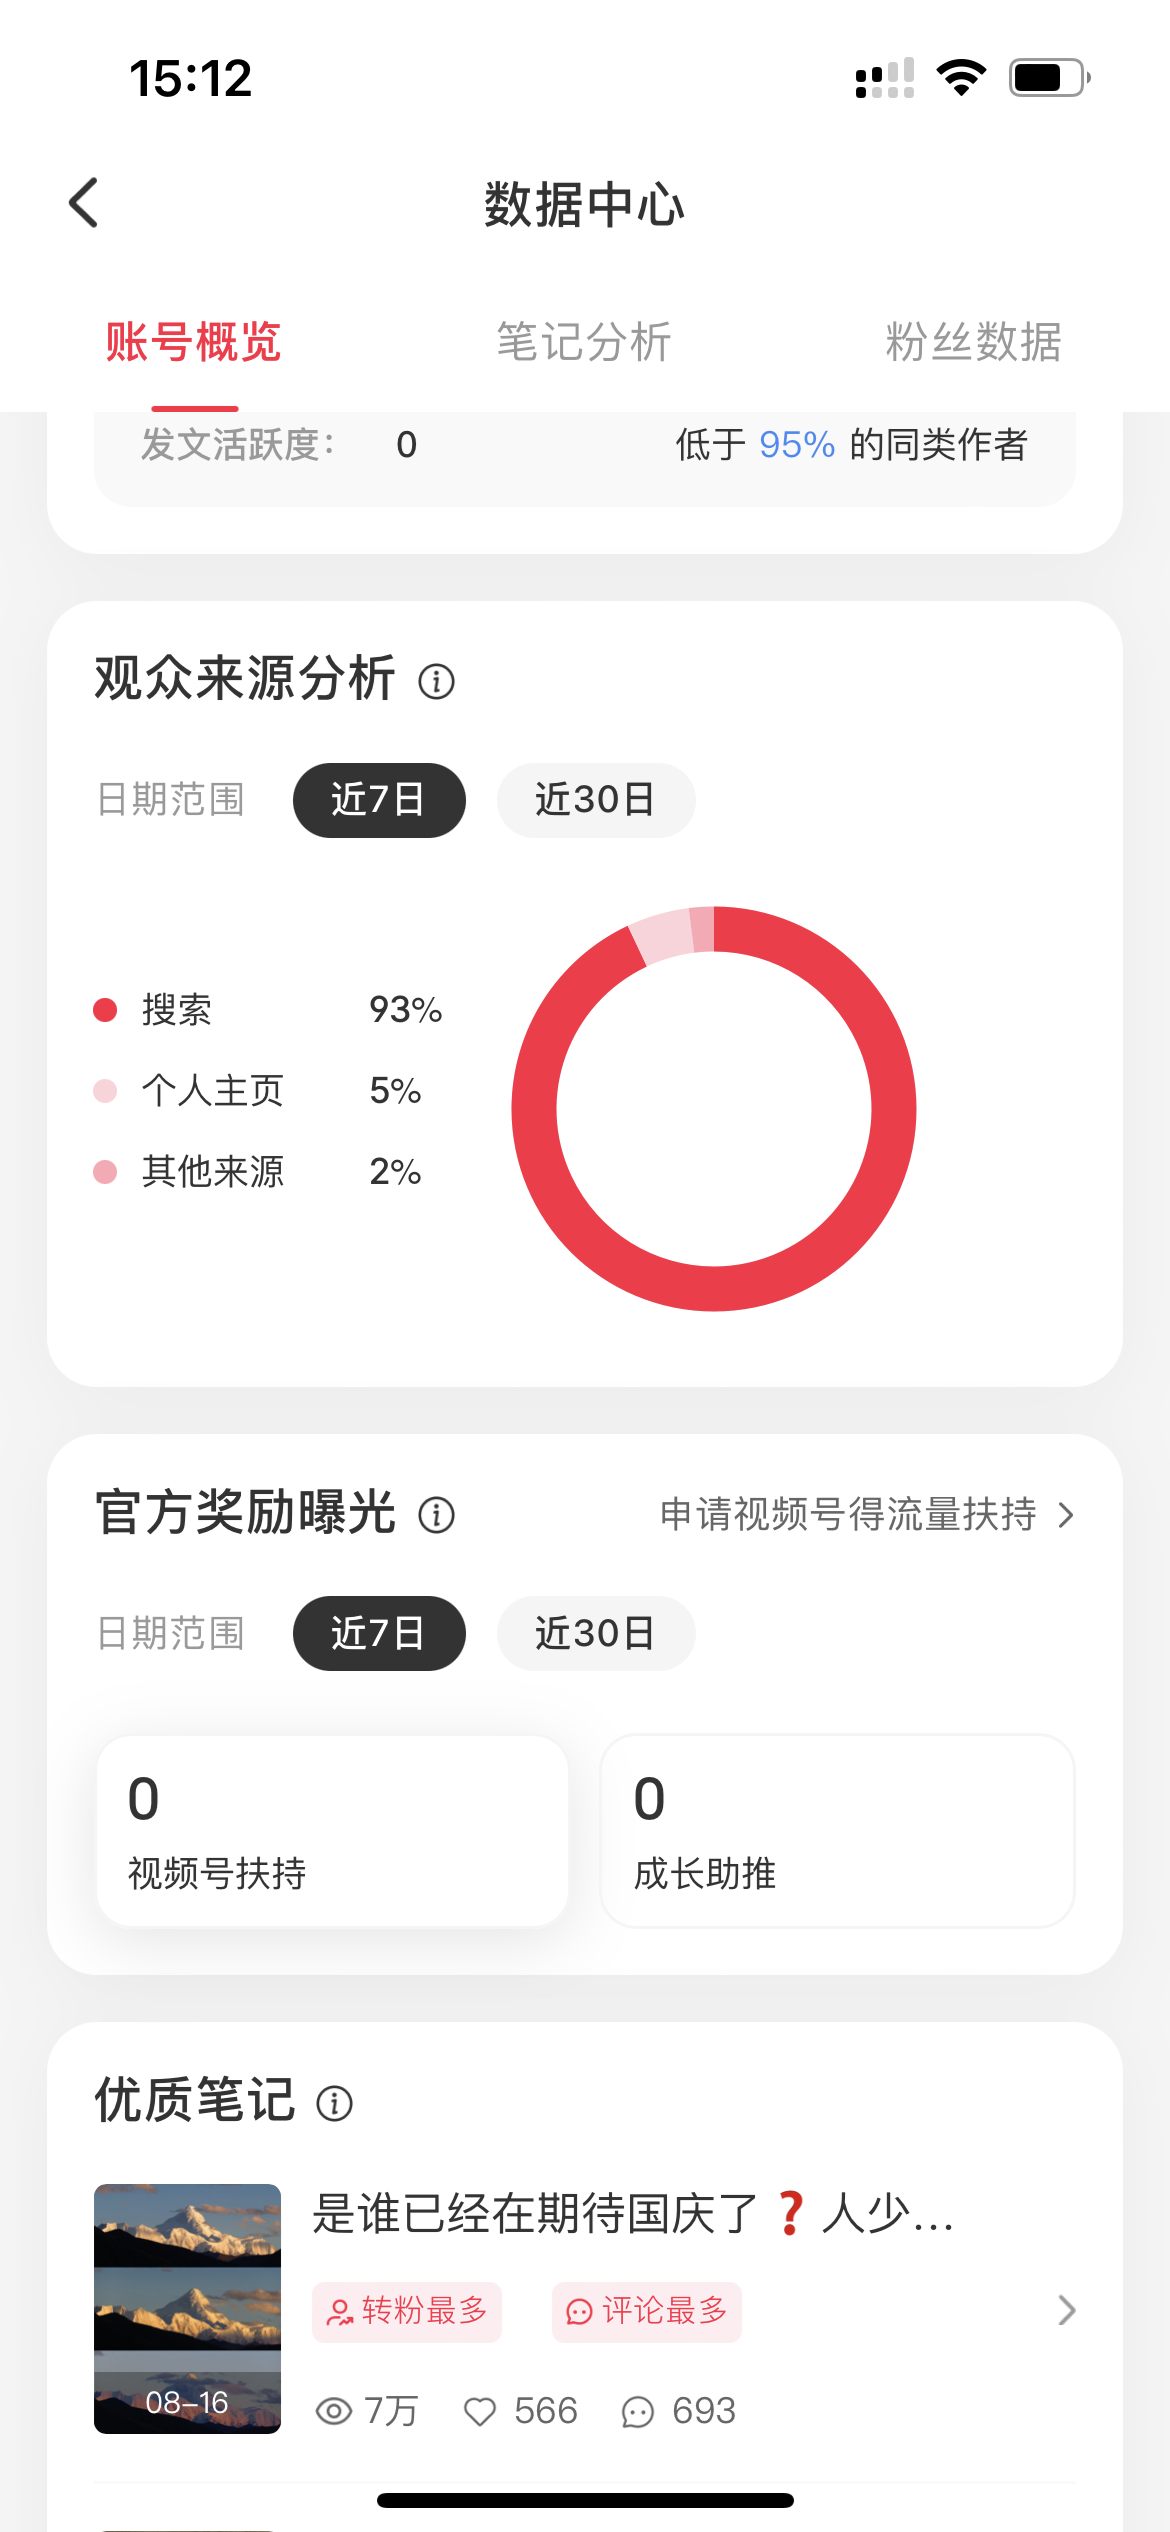Select 近30日 in official reward exposure
The image size is (1170, 2532).
tap(595, 1633)
